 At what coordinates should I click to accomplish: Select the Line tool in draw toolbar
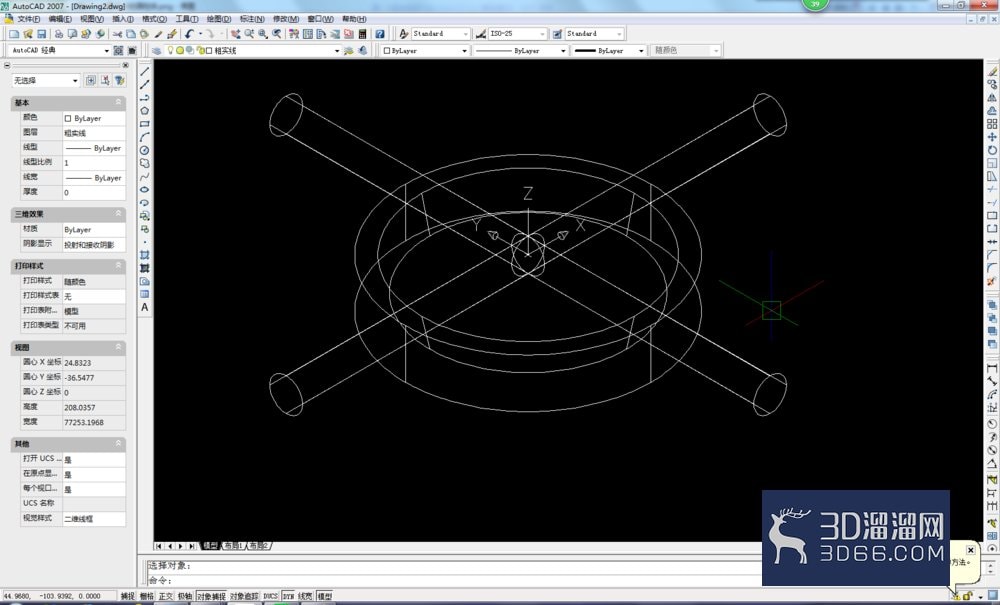(145, 71)
